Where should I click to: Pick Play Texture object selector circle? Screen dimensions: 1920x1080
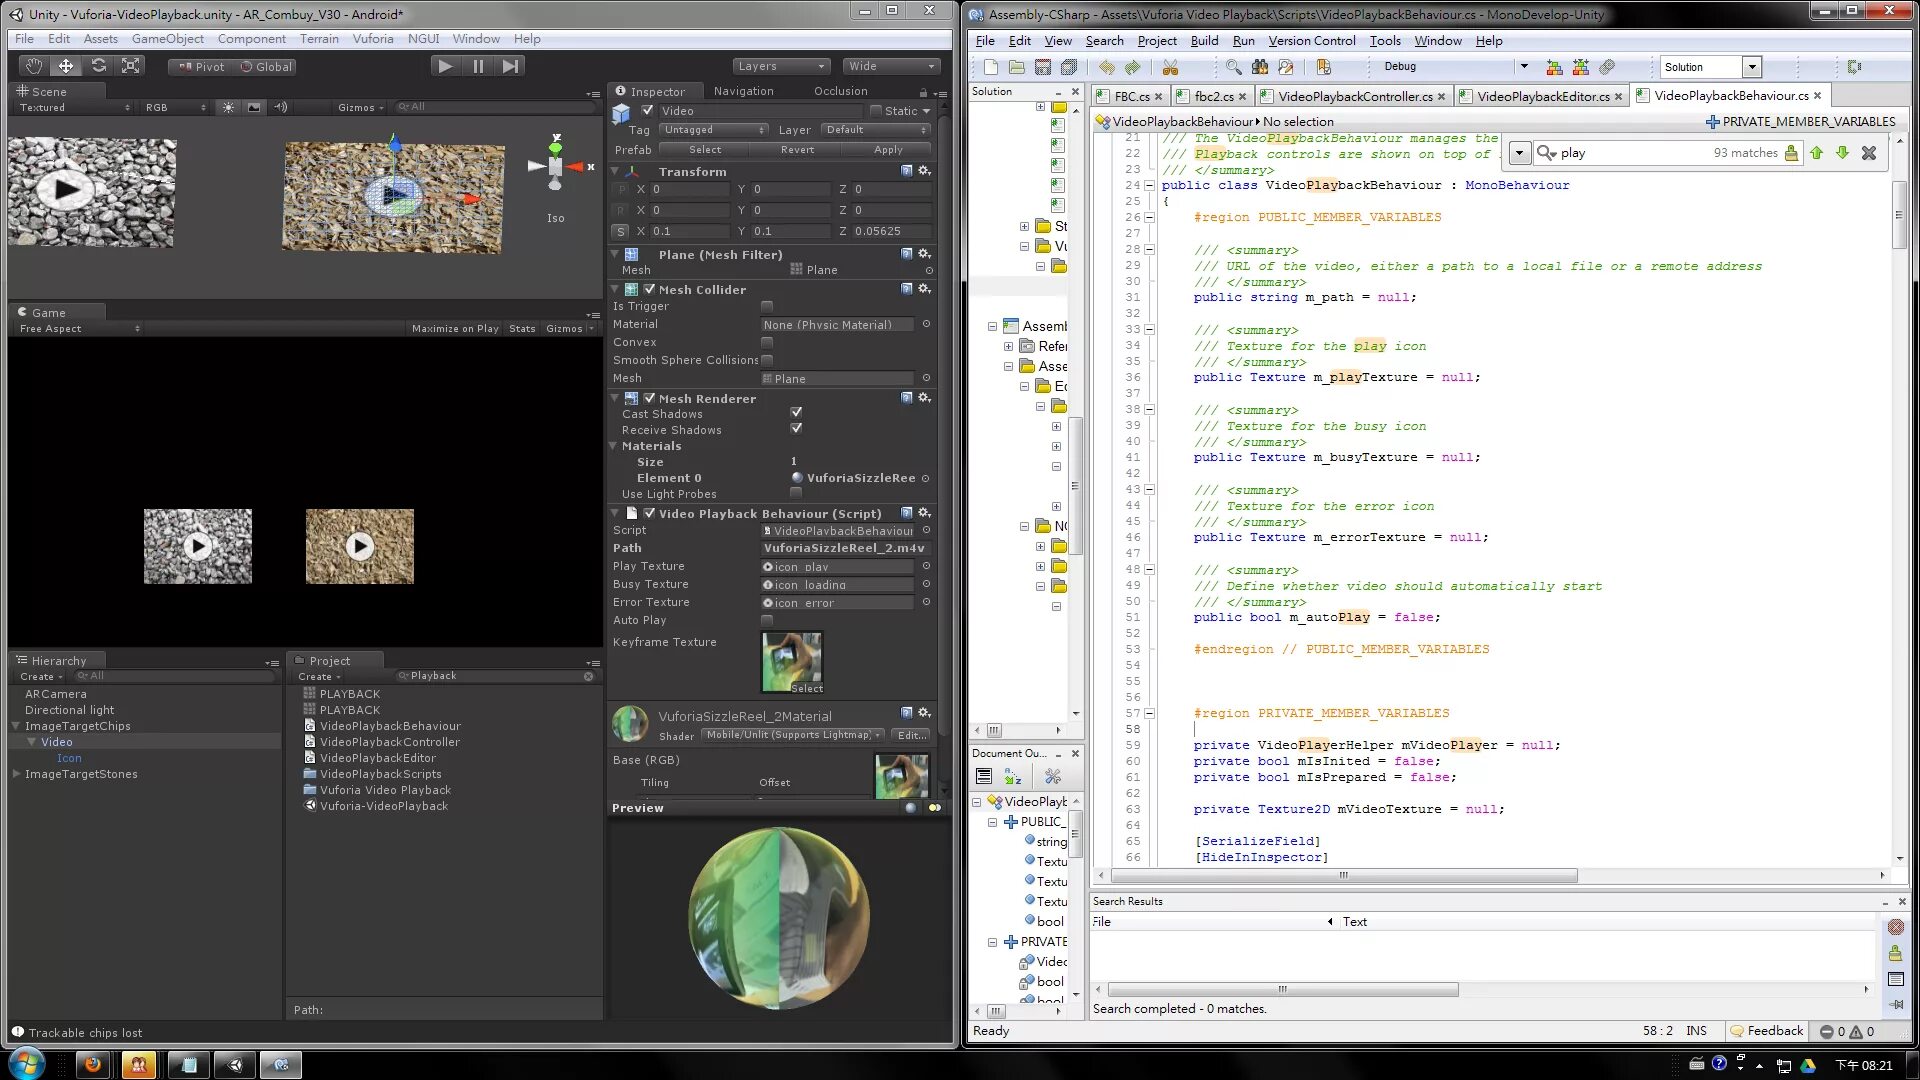[x=926, y=567]
